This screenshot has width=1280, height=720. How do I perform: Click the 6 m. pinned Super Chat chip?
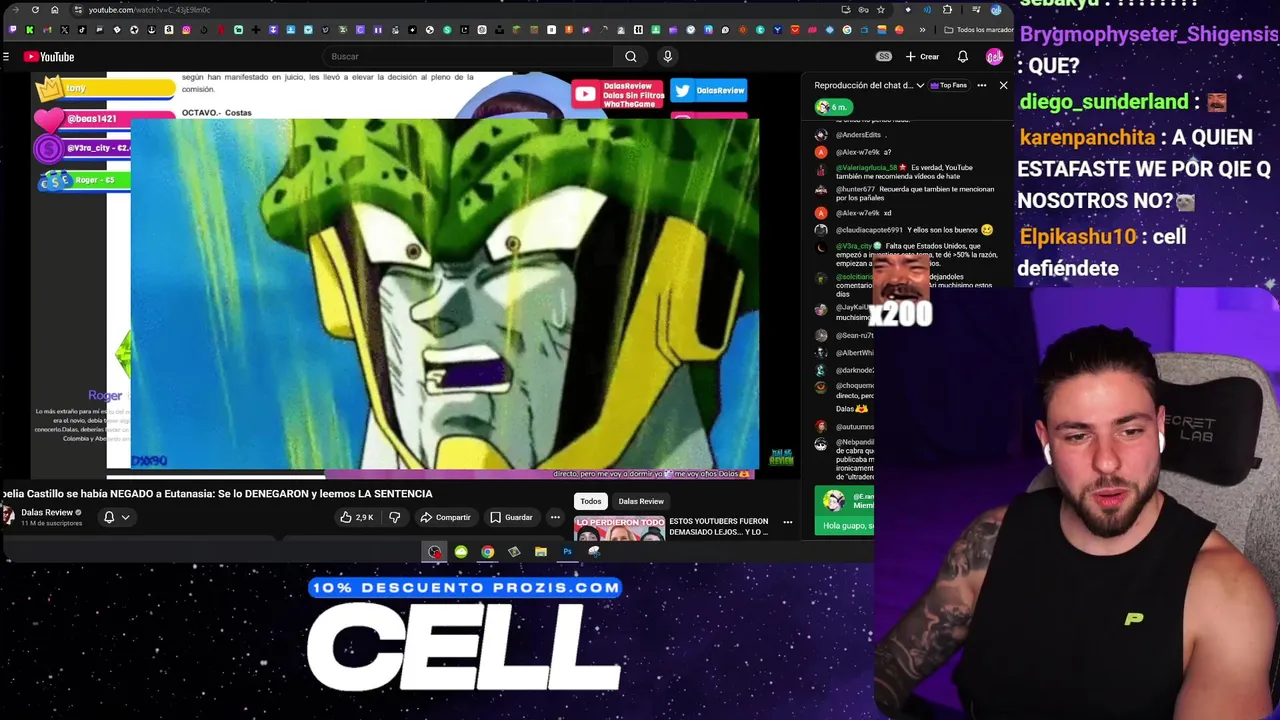[832, 107]
